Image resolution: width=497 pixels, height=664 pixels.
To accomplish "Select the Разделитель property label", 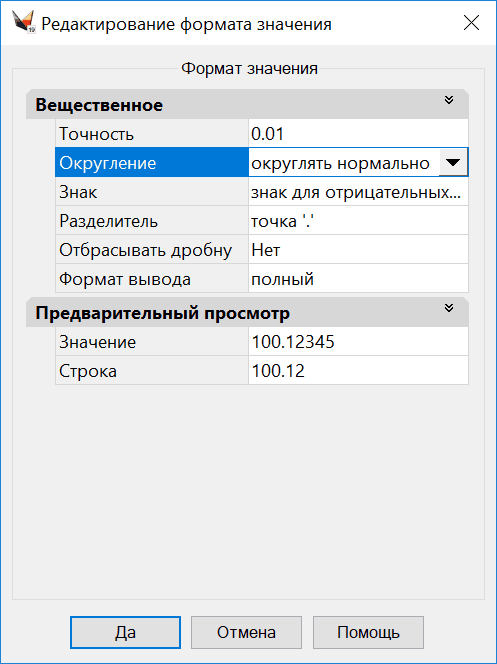I will 152,221.
